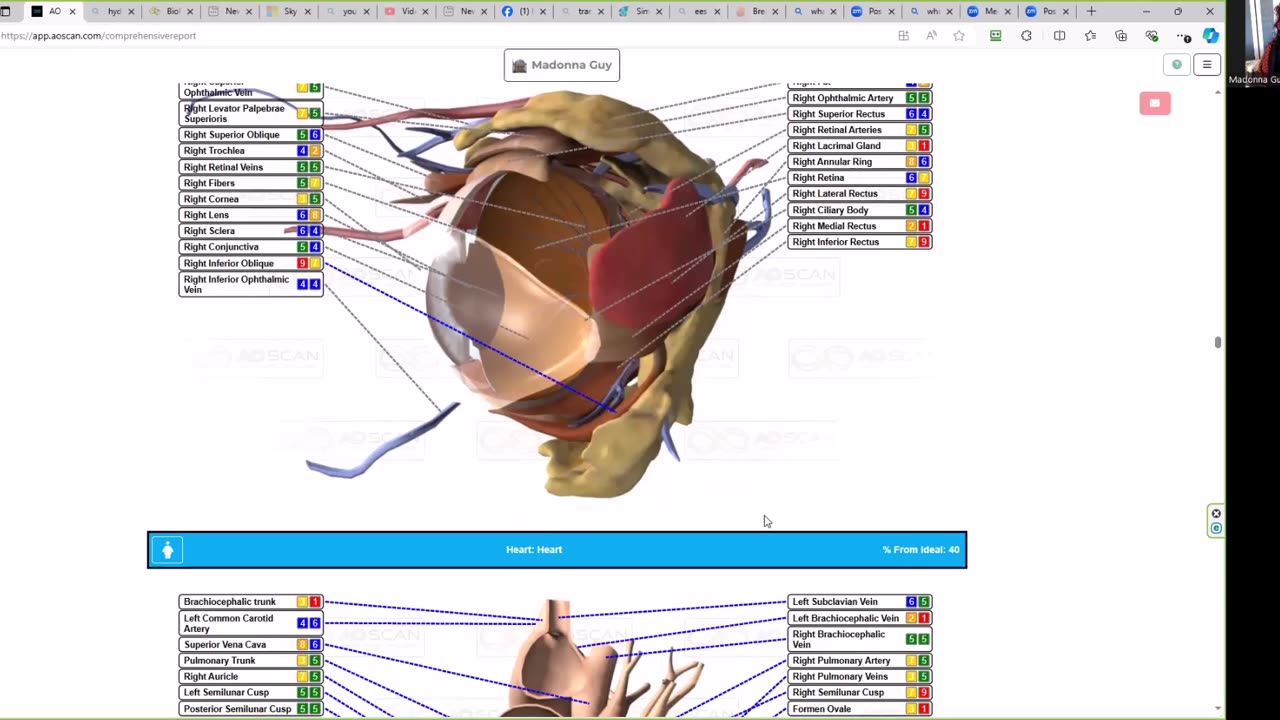This screenshot has width=1280, height=720.
Task: Click the building icon beside Madonna Guy
Action: pos(519,66)
